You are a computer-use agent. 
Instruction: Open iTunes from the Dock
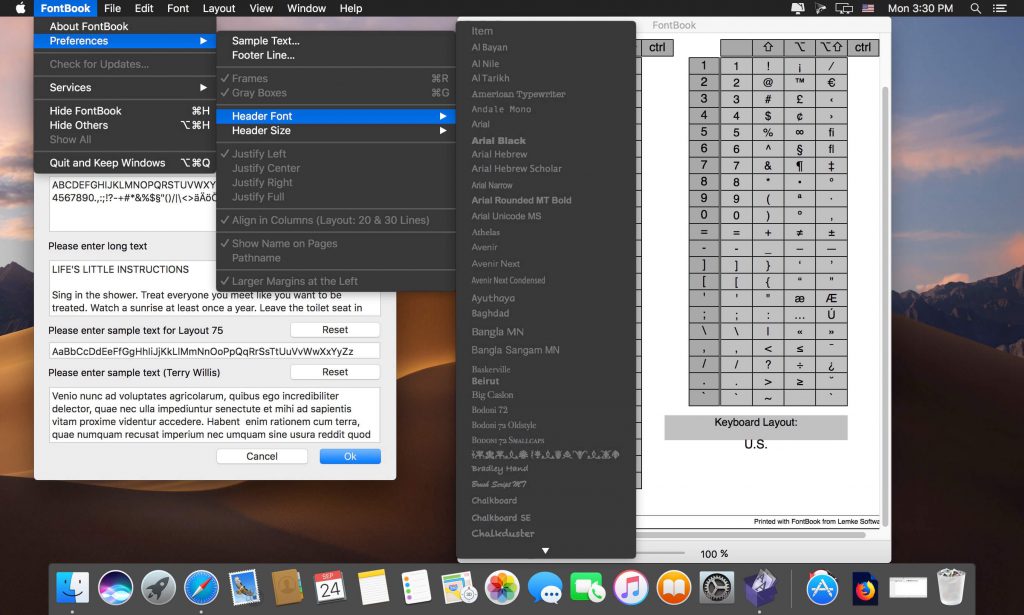[x=631, y=588]
